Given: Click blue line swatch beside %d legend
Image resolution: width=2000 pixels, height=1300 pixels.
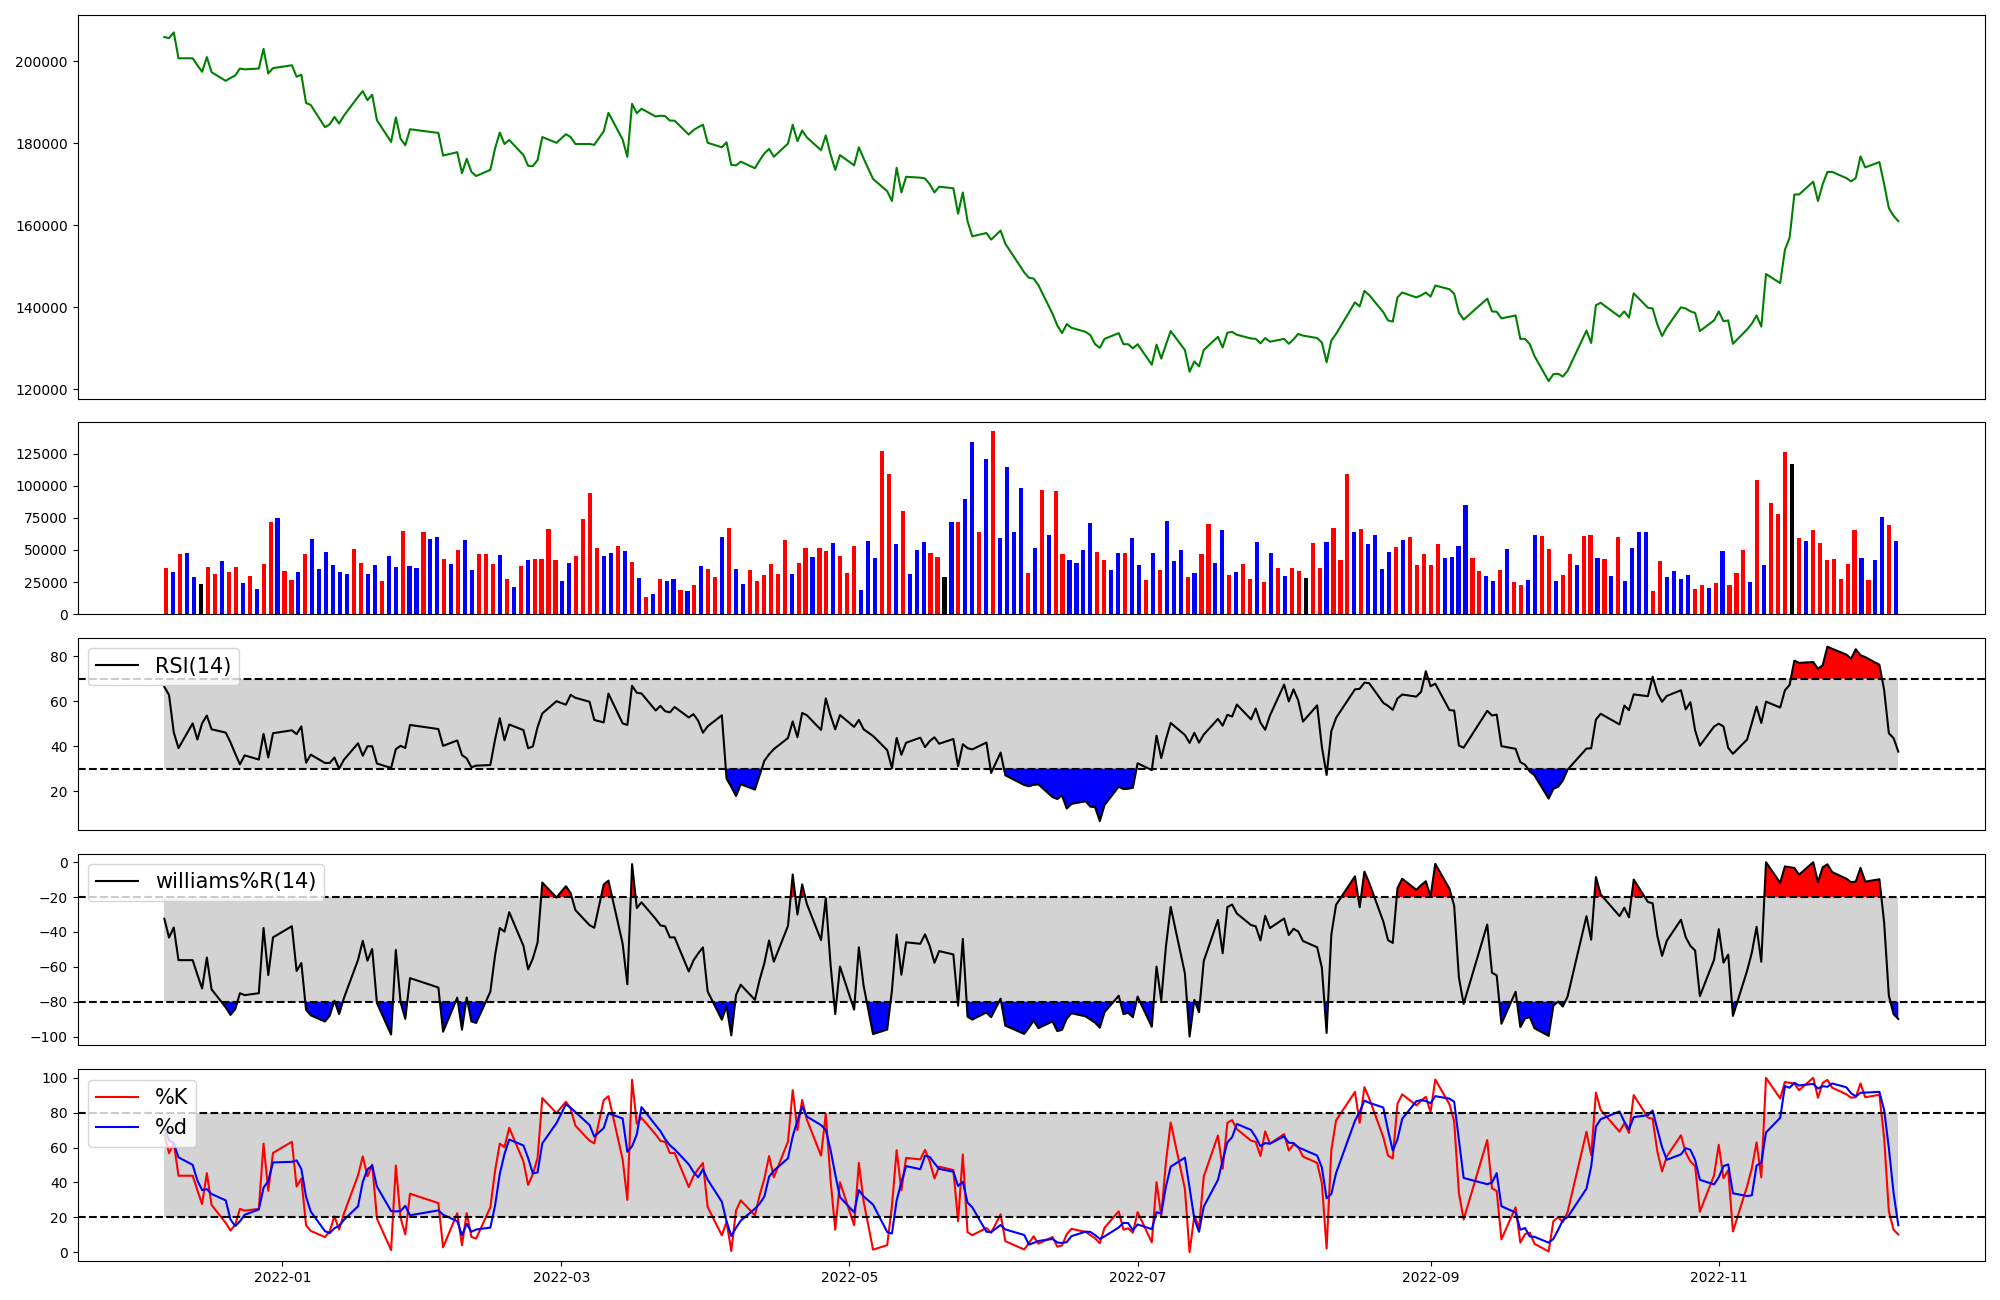Looking at the screenshot, I should click(117, 1127).
